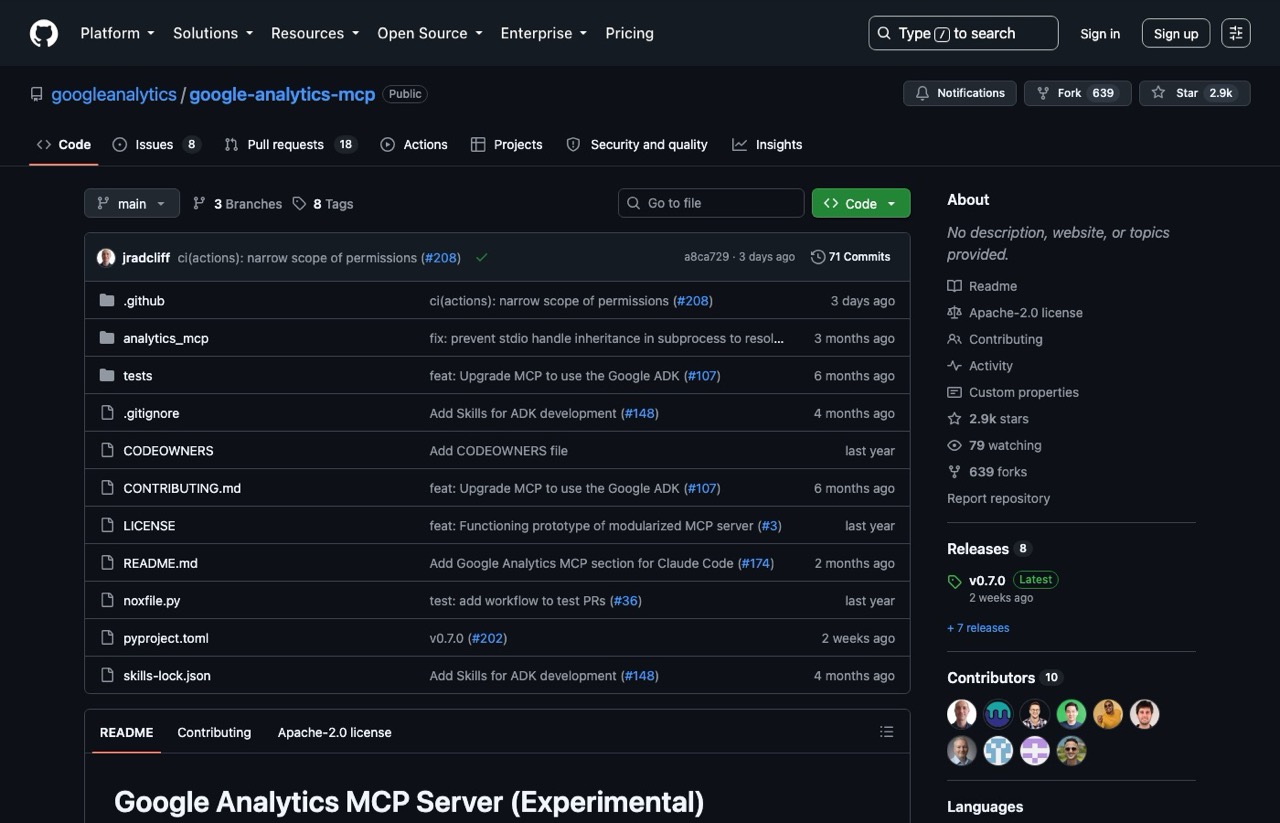Click the fork icon beside 639 forks
1280x823 pixels.
click(x=954, y=472)
